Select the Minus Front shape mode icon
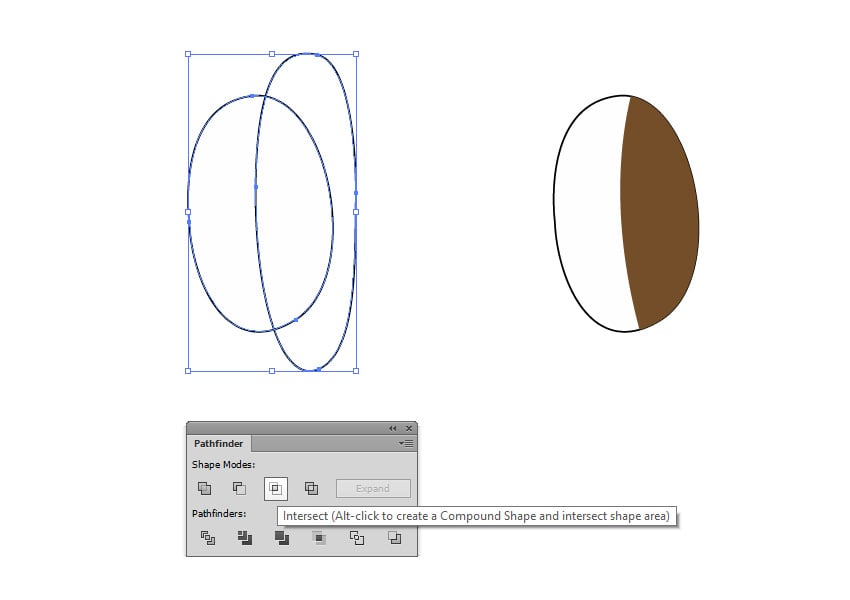The width and height of the screenshot is (850, 600). click(240, 488)
